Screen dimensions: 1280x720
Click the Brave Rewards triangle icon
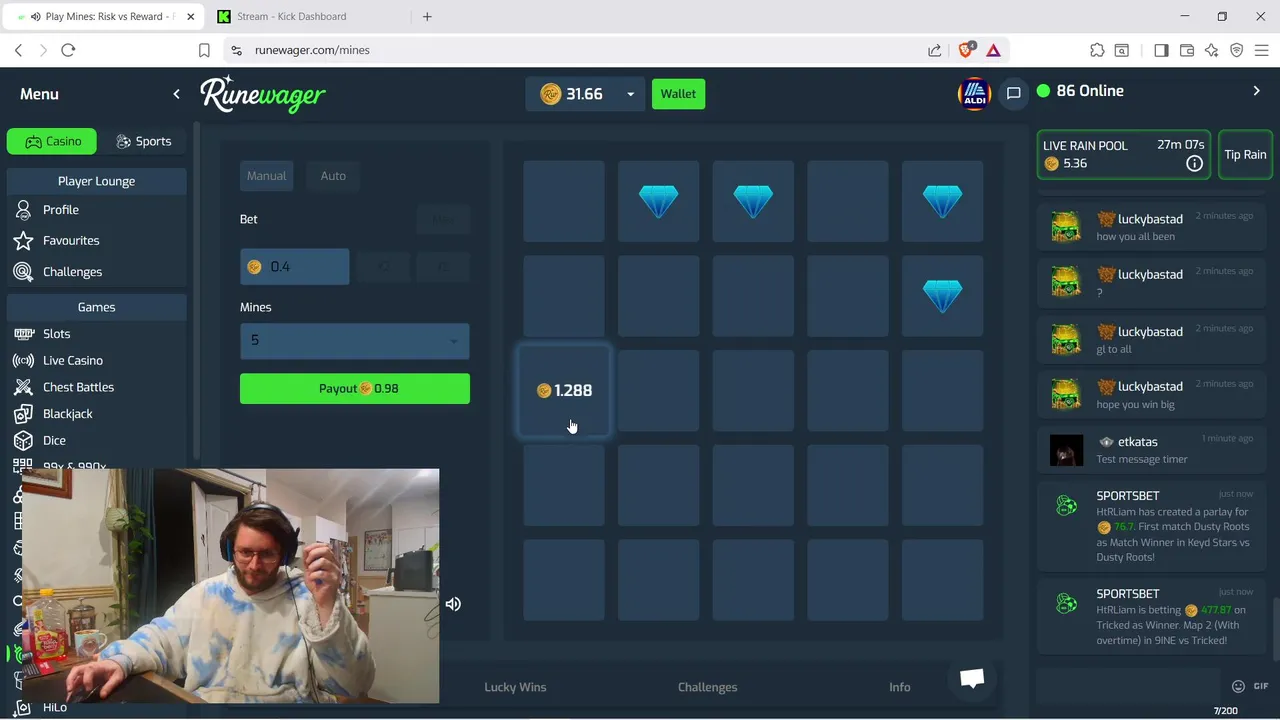[993, 50]
